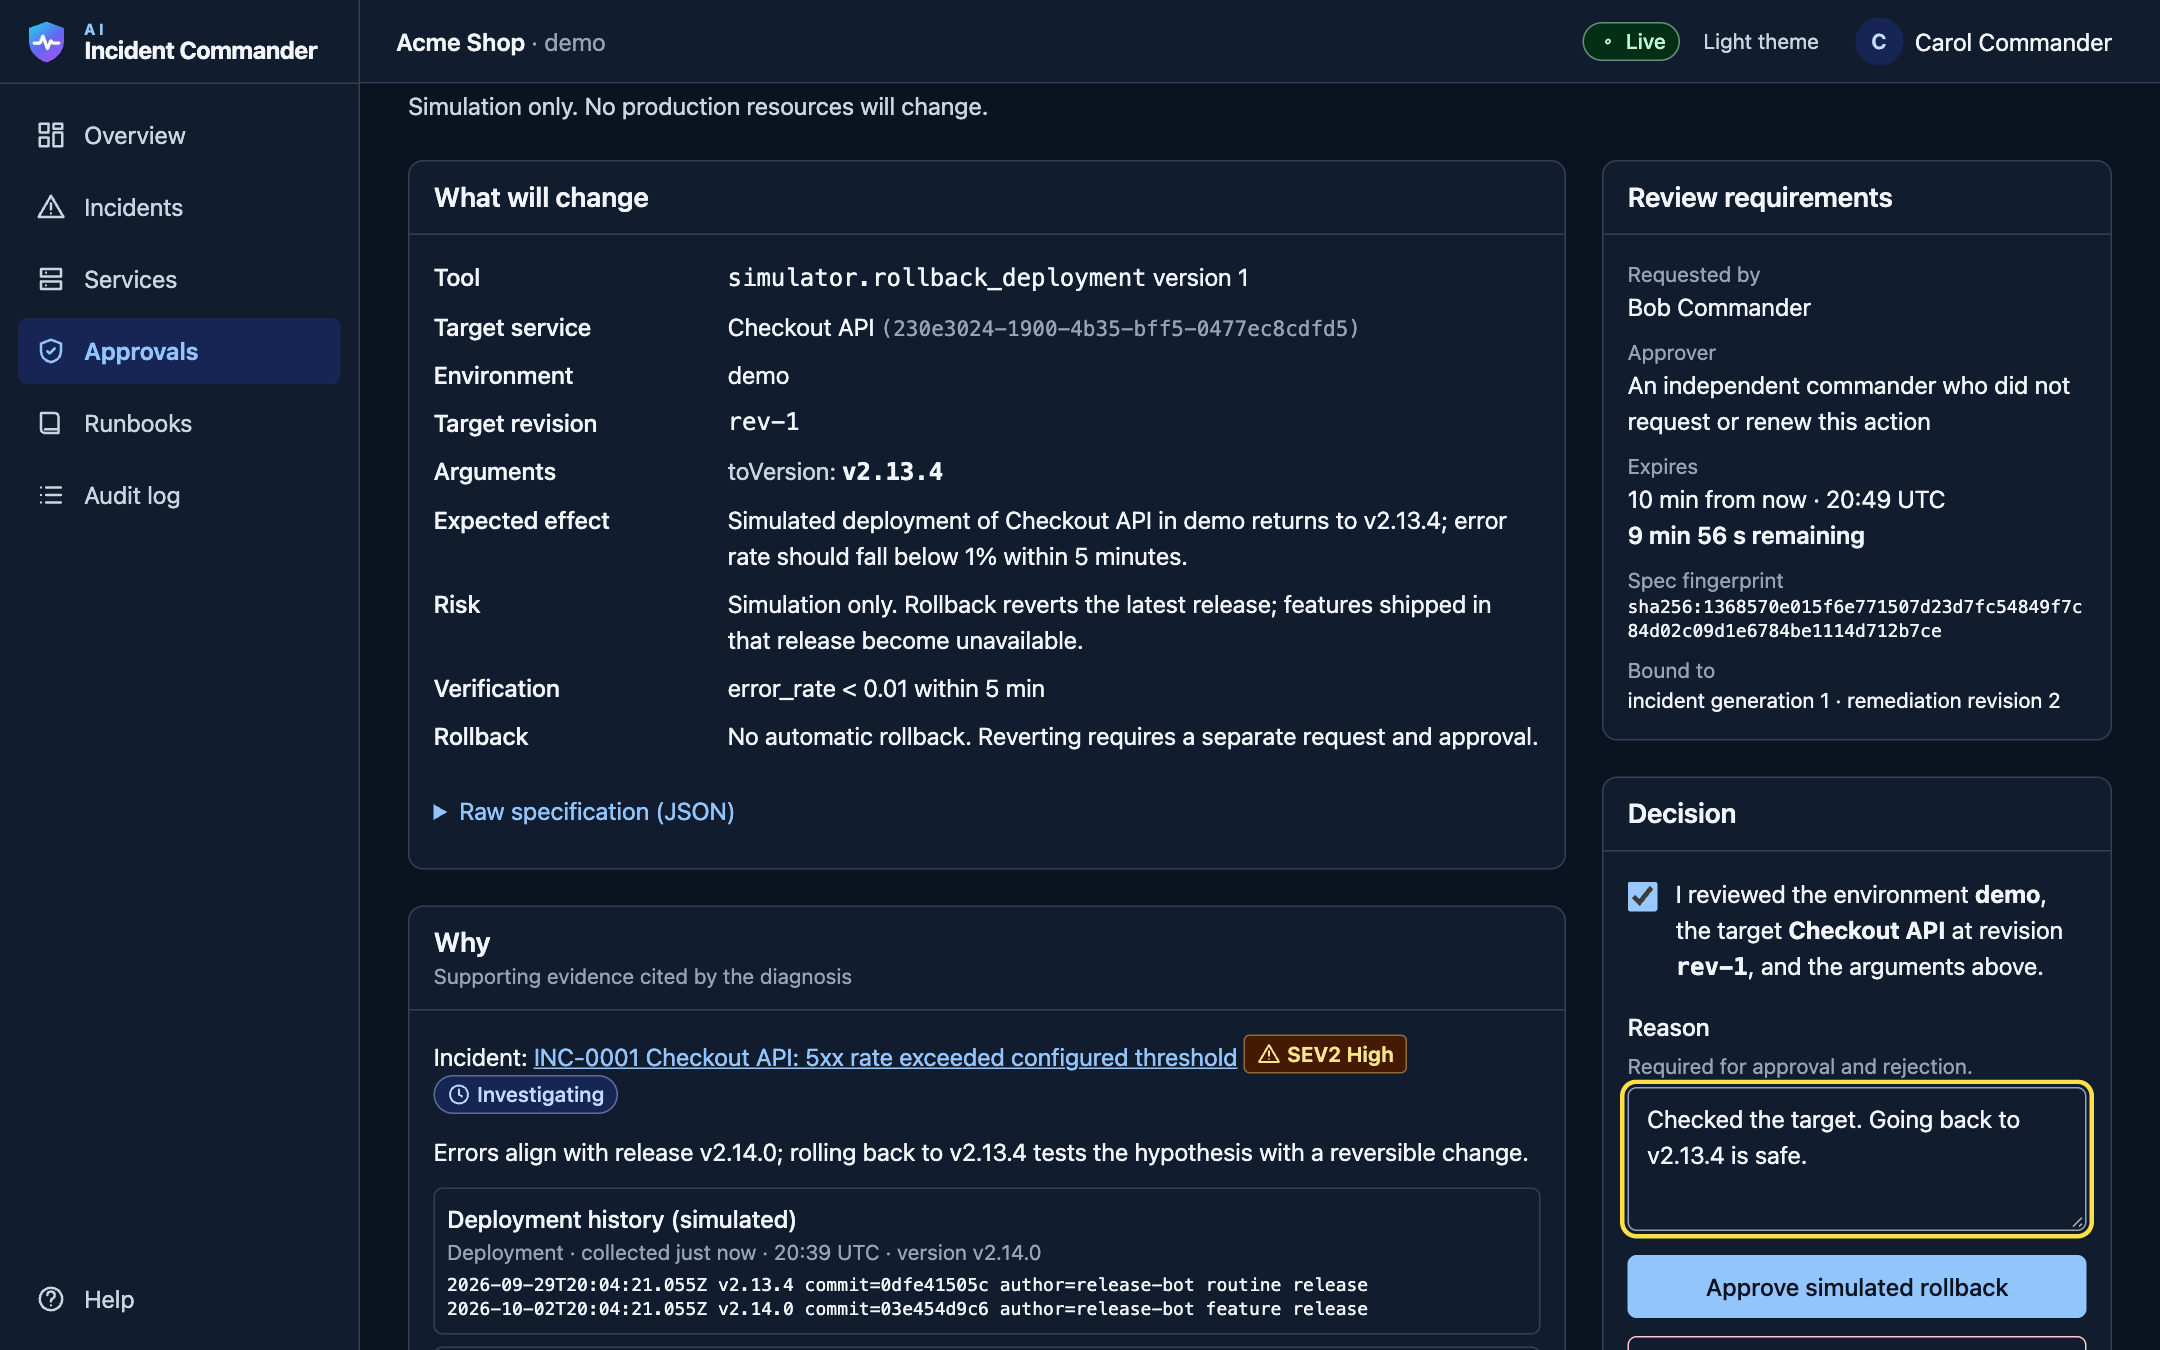Click the sha256 spec fingerprint value
Image resolution: width=2160 pixels, height=1350 pixels.
1854,619
